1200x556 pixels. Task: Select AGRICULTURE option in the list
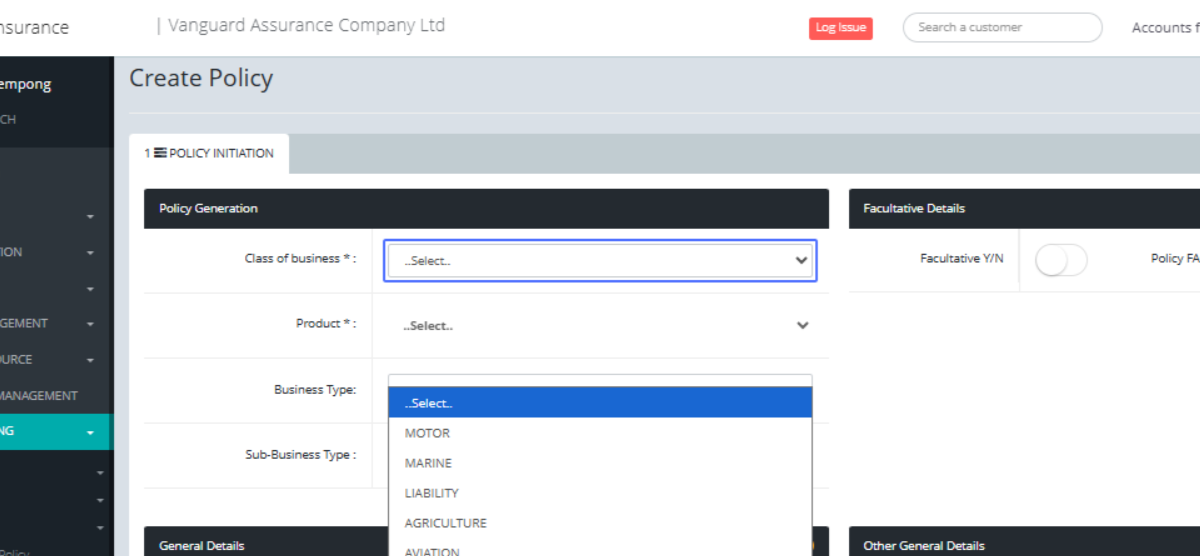445,523
